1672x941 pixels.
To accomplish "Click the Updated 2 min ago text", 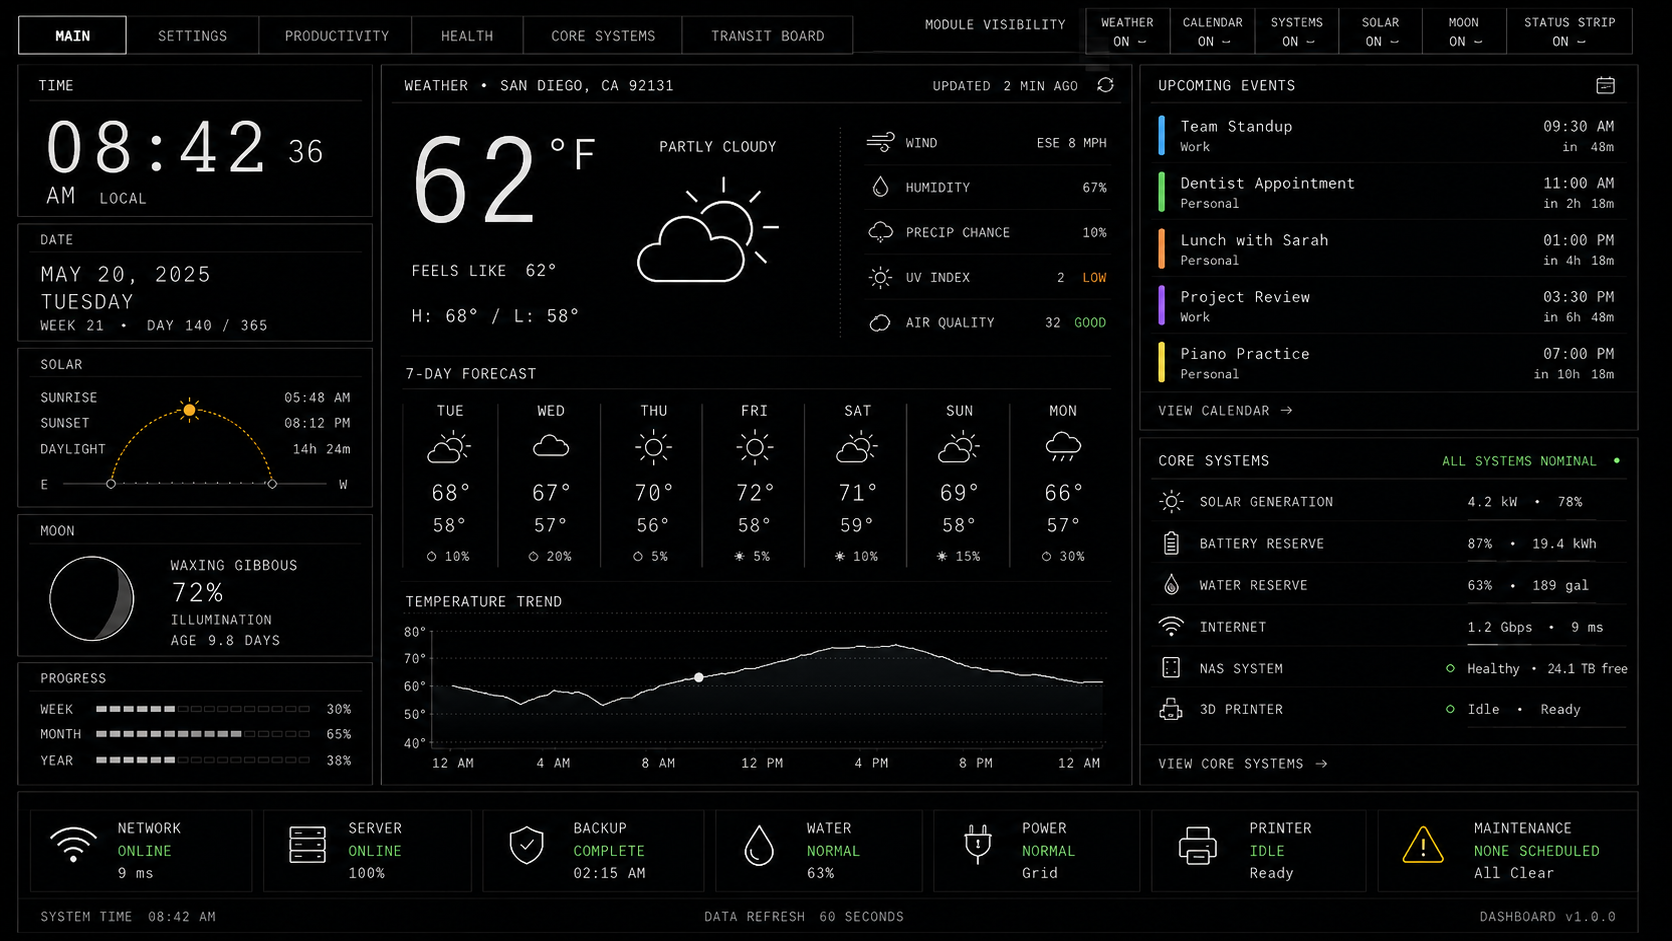I will (x=1005, y=86).
